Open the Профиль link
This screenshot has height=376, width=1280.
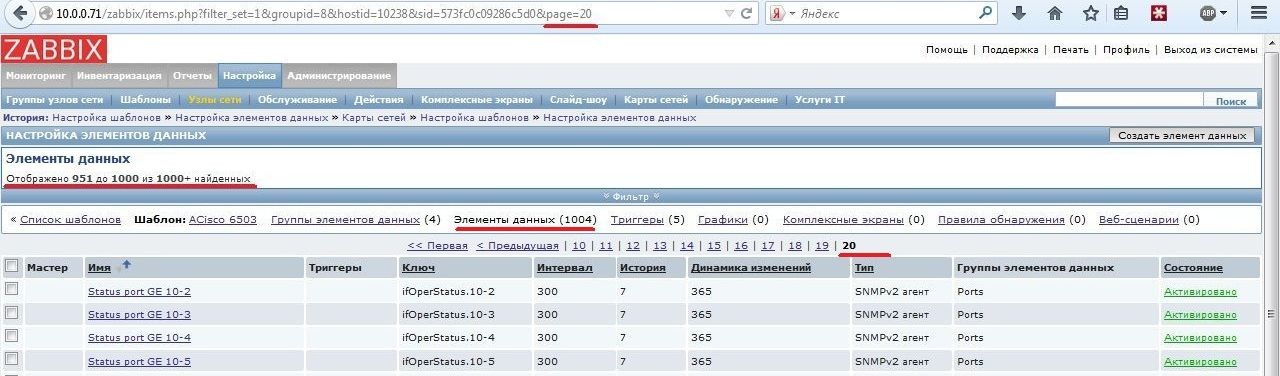(x=1126, y=50)
